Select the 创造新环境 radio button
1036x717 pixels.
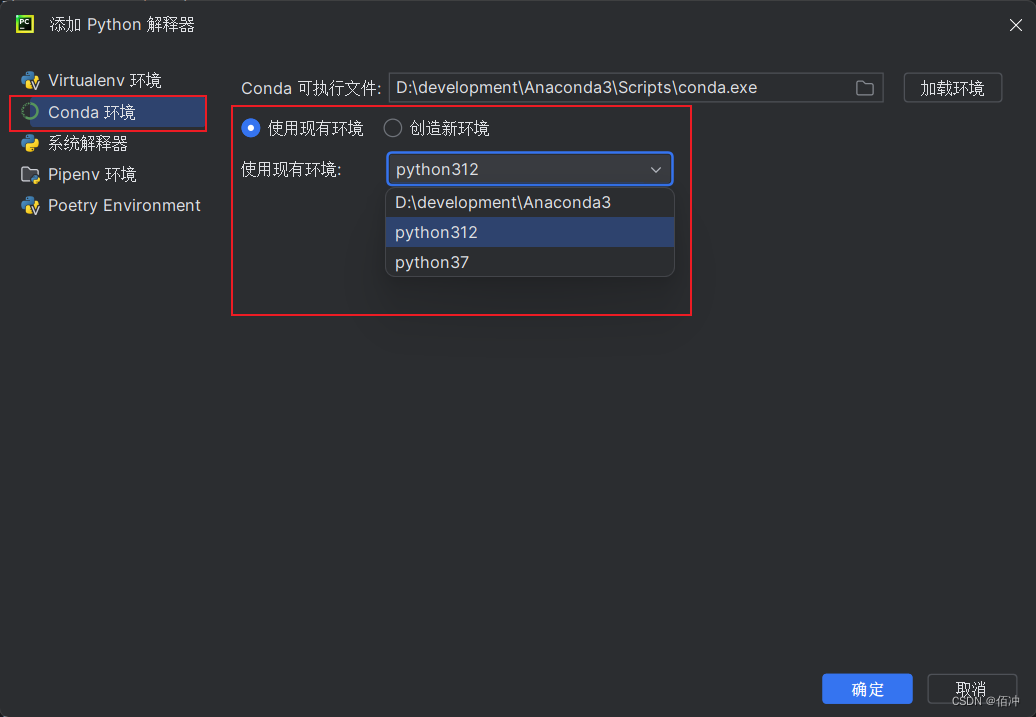click(x=392, y=128)
